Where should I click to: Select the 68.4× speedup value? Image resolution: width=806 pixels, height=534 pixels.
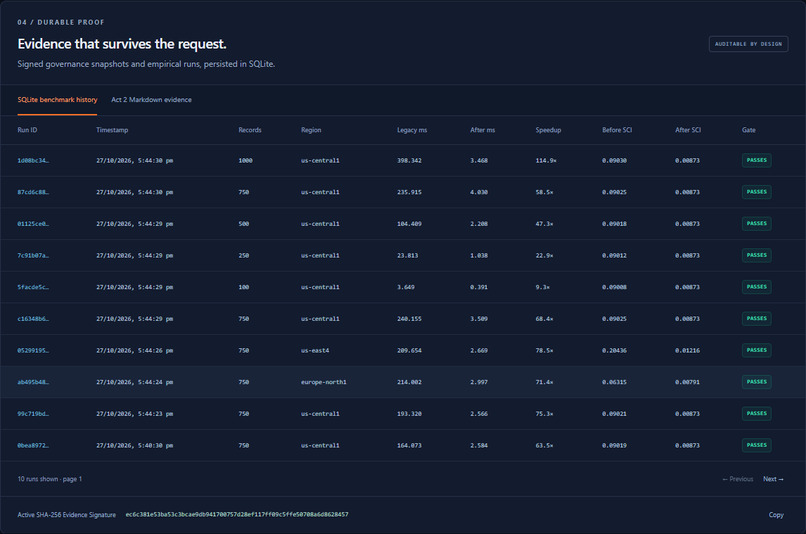click(544, 319)
